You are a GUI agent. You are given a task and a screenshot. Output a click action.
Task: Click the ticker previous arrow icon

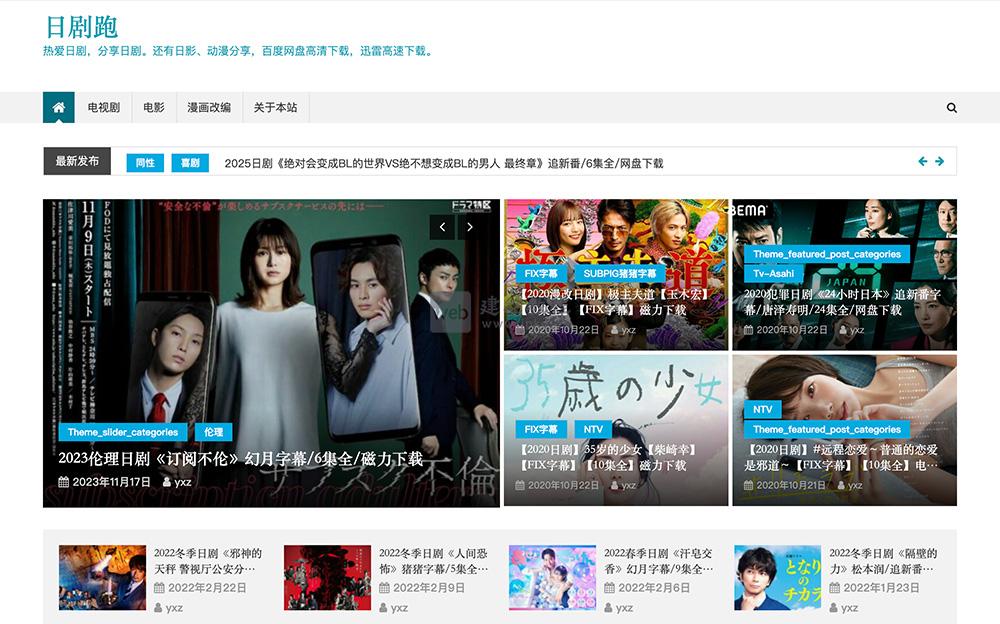[x=923, y=161]
